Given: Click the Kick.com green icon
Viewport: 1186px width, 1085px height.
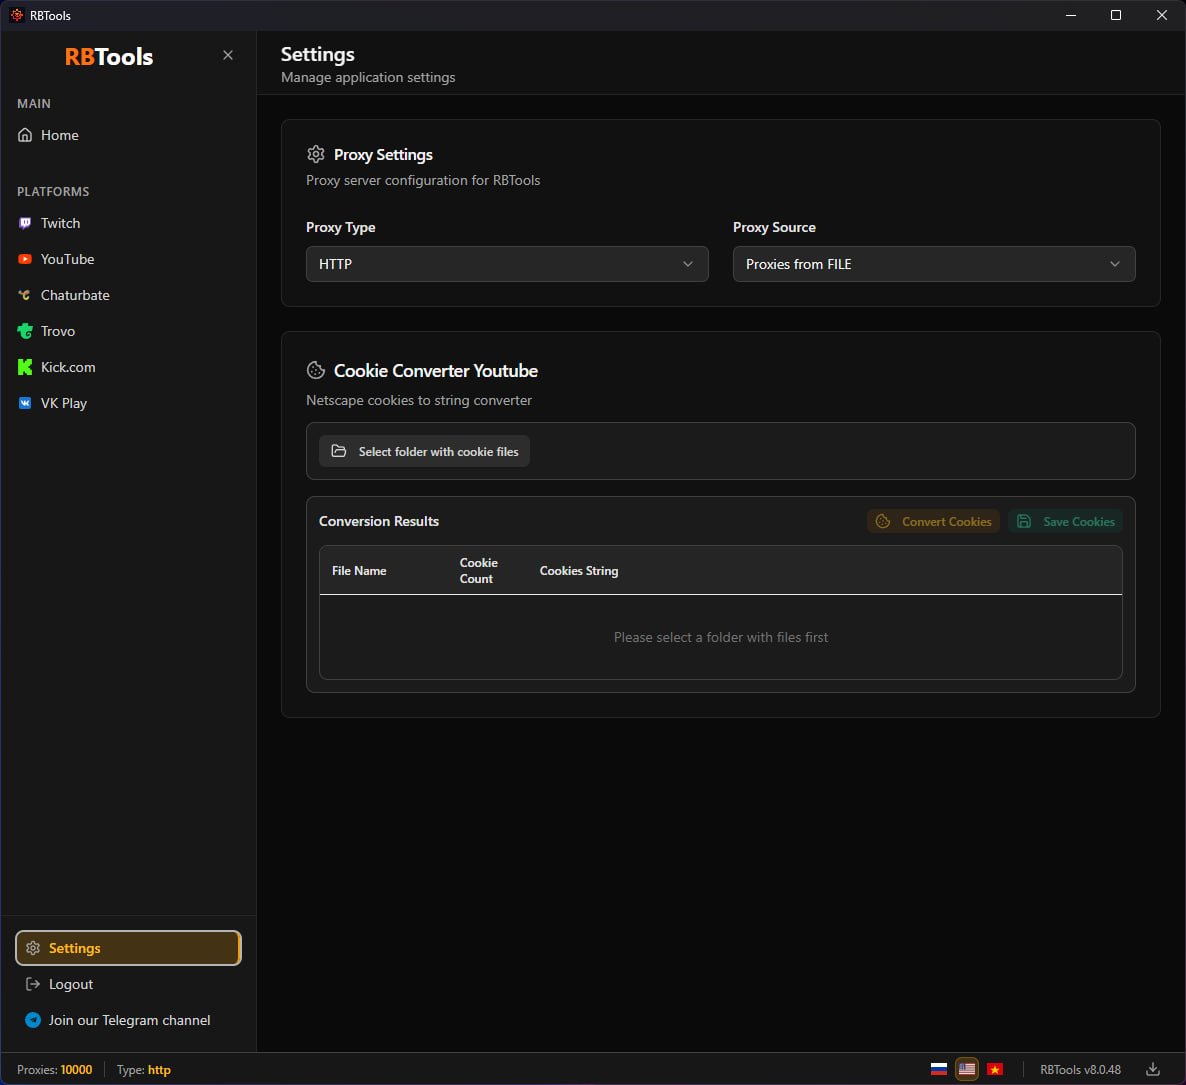Looking at the screenshot, I should tap(25, 367).
